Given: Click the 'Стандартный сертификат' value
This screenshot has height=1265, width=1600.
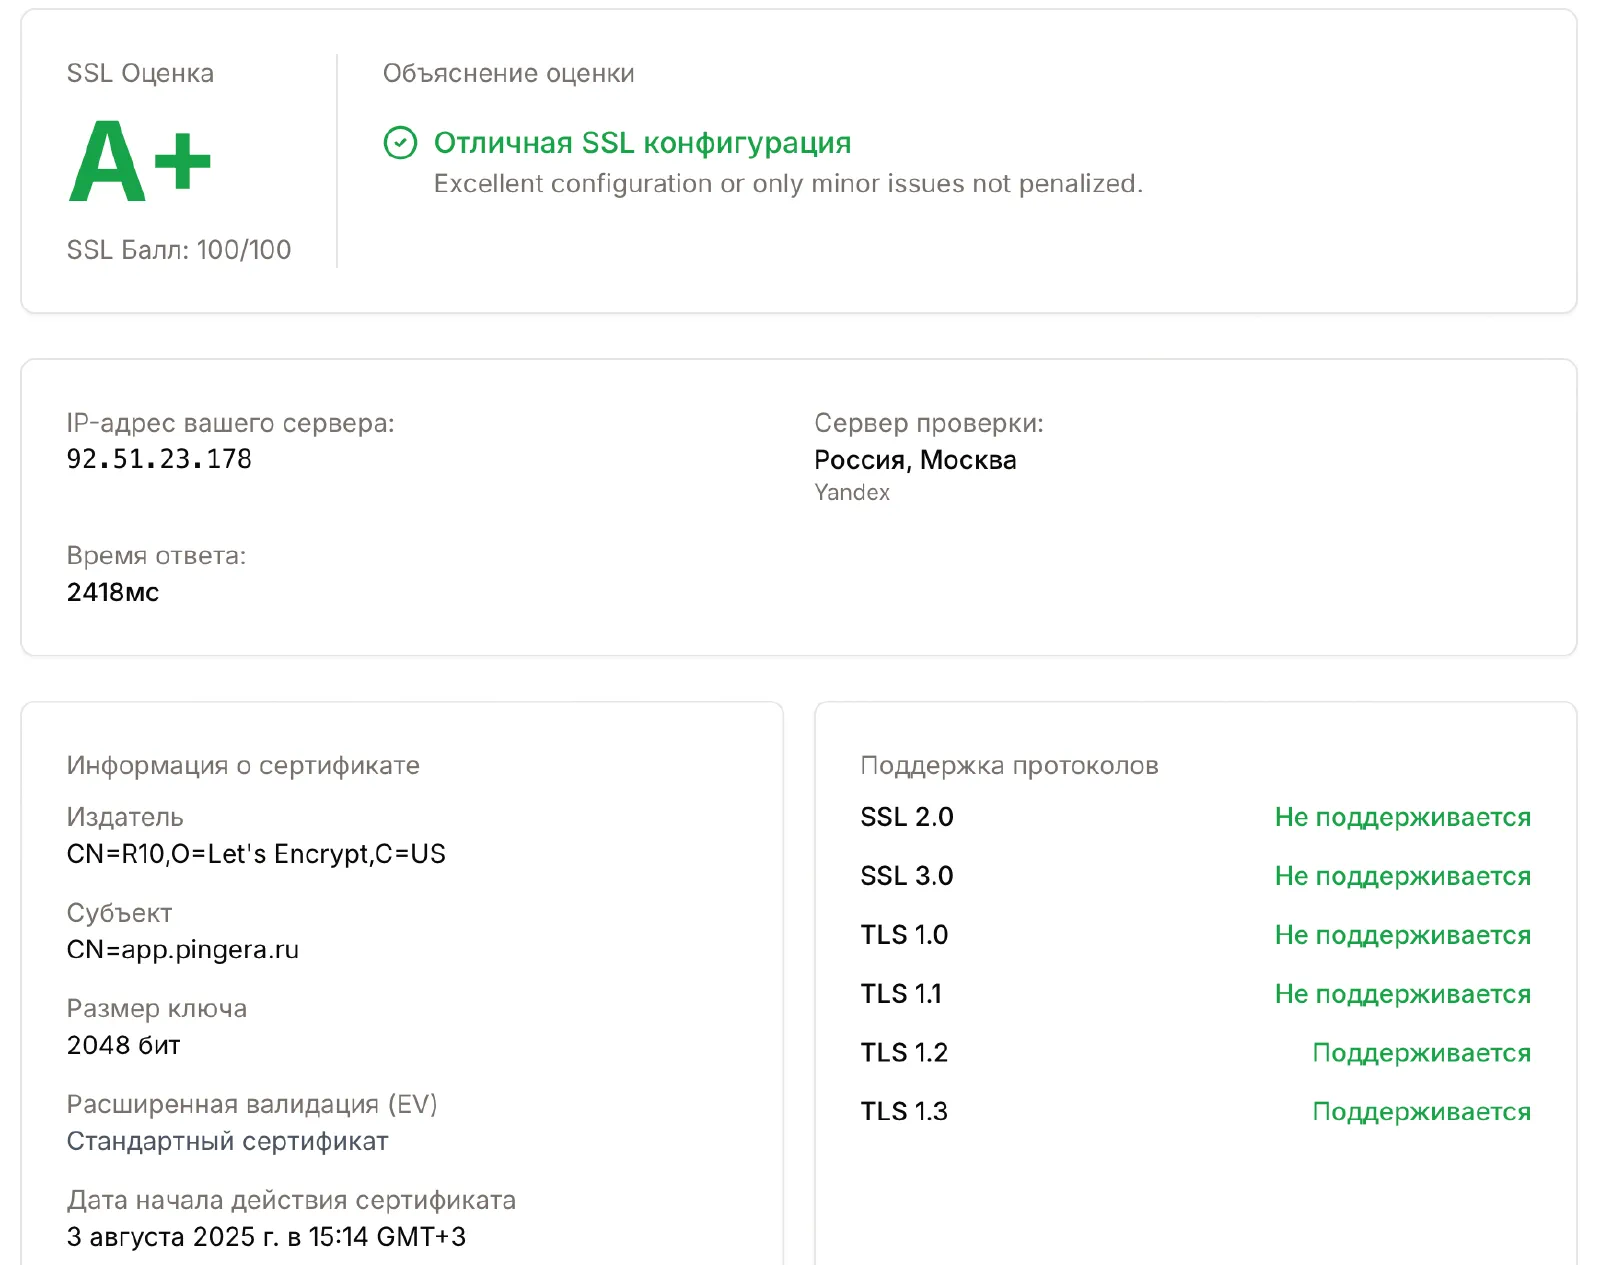Looking at the screenshot, I should [x=228, y=1141].
